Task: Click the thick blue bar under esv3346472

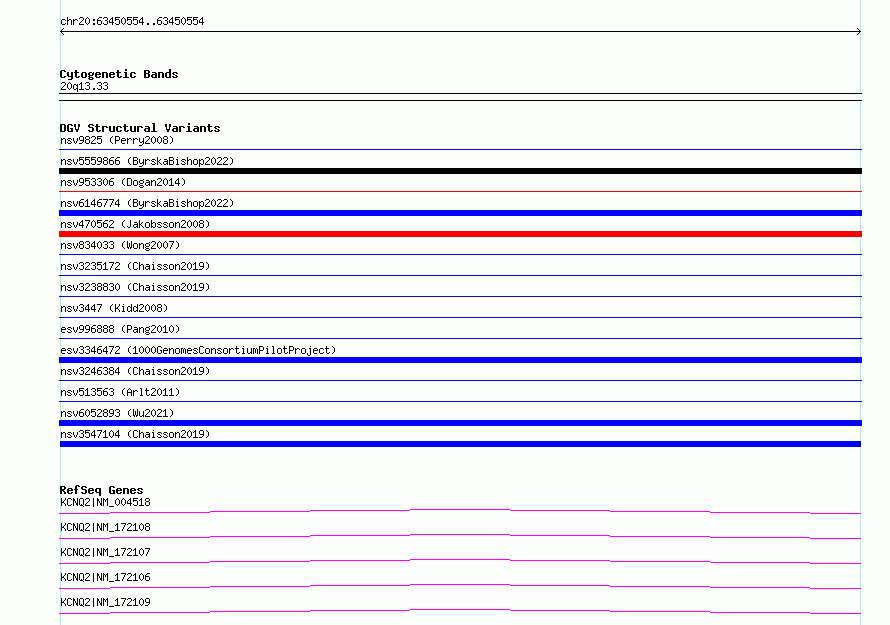Action: click(460, 360)
